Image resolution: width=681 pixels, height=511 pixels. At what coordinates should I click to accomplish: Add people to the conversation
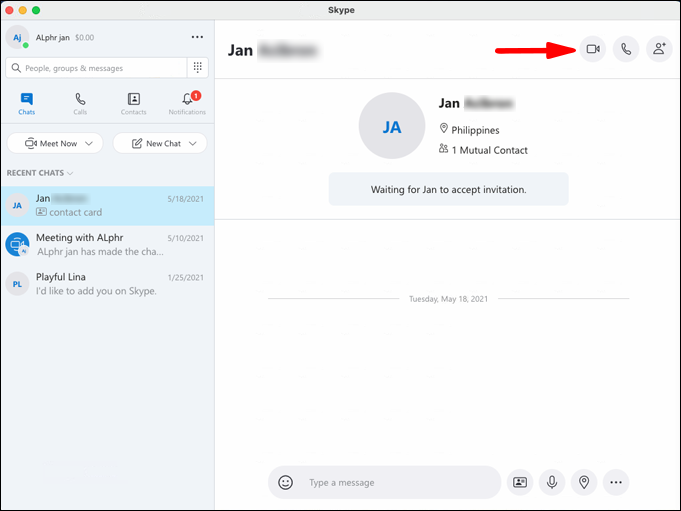(x=659, y=49)
